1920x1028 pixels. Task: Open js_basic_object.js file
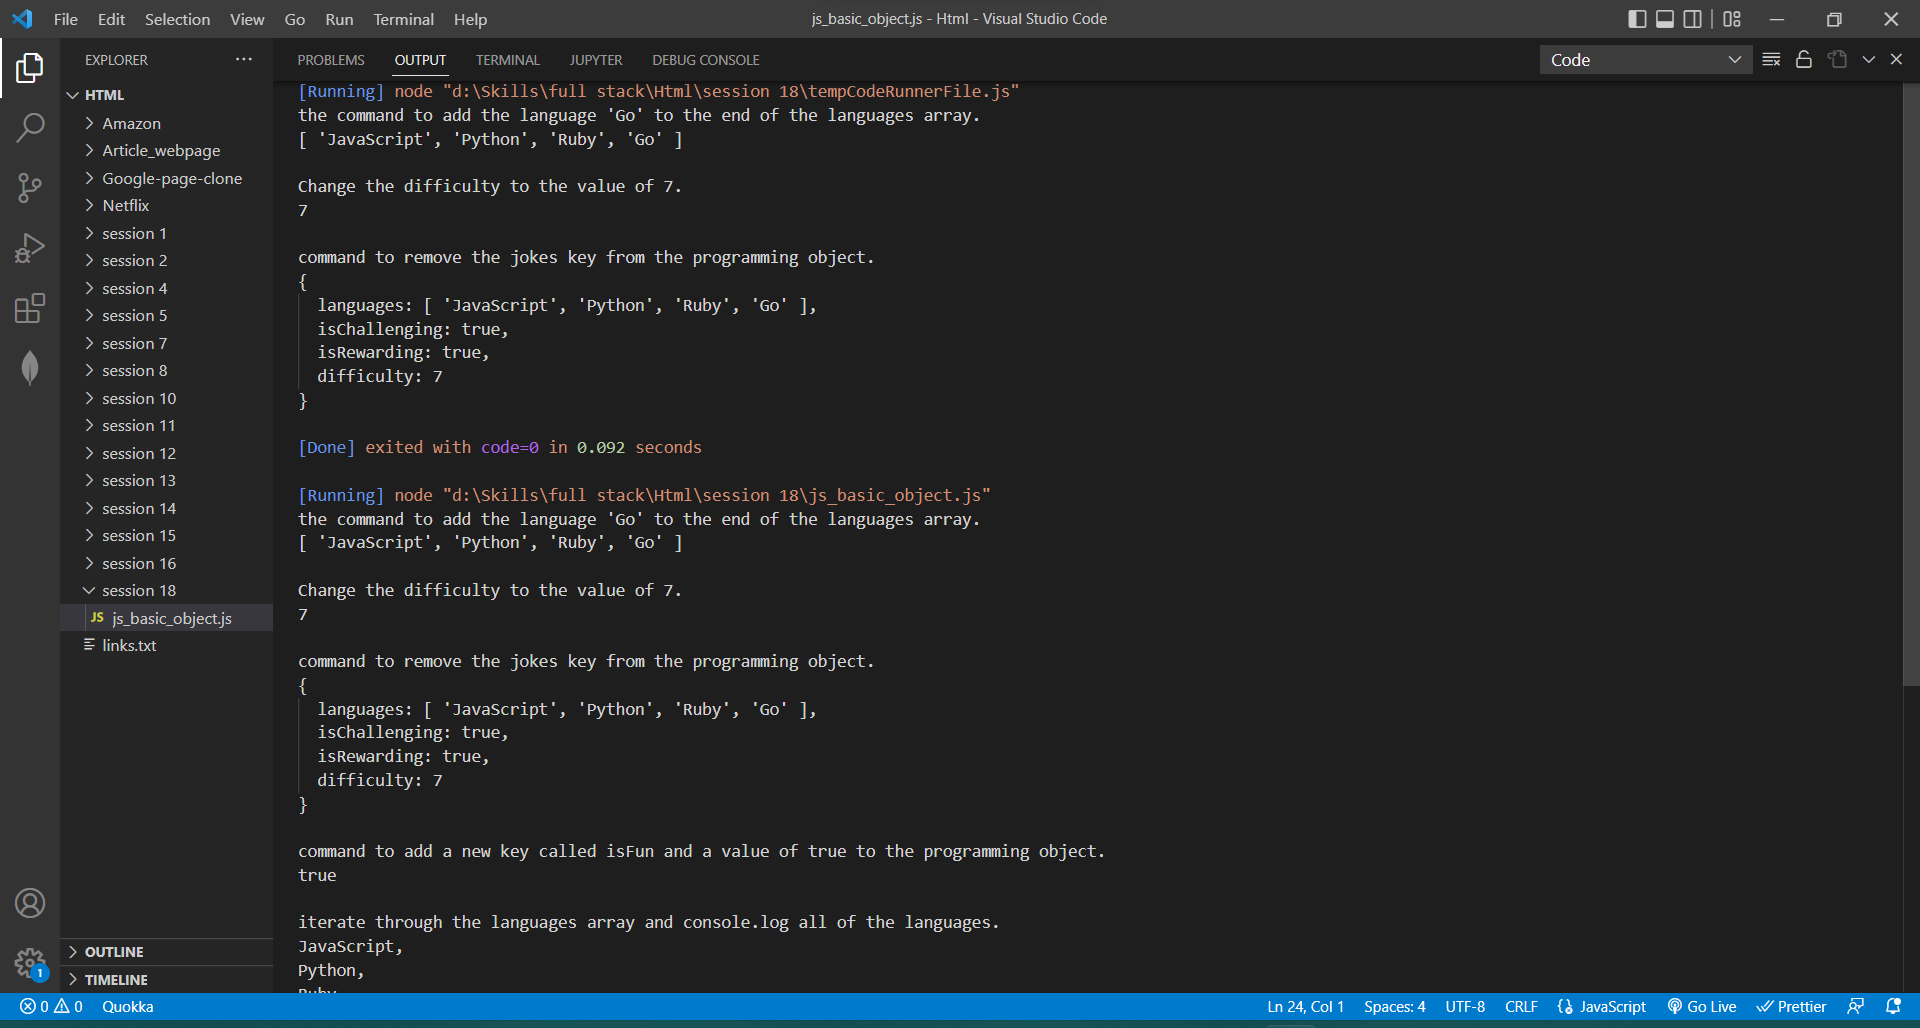(x=166, y=618)
